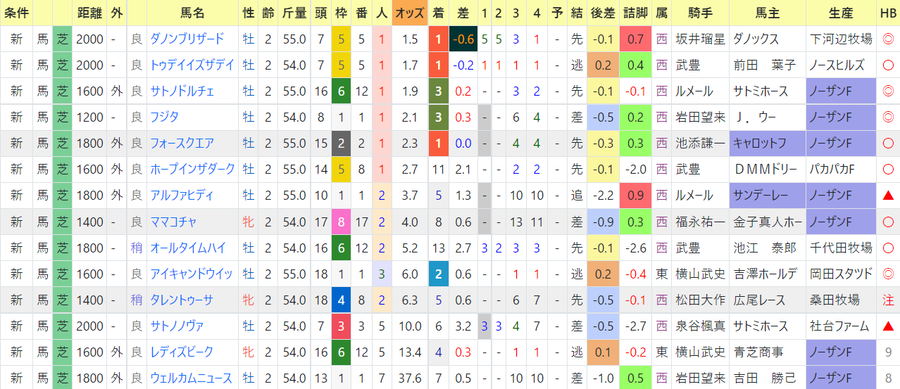Click the 詰脚 column header
Image resolution: width=900 pixels, height=389 pixels.
click(635, 13)
